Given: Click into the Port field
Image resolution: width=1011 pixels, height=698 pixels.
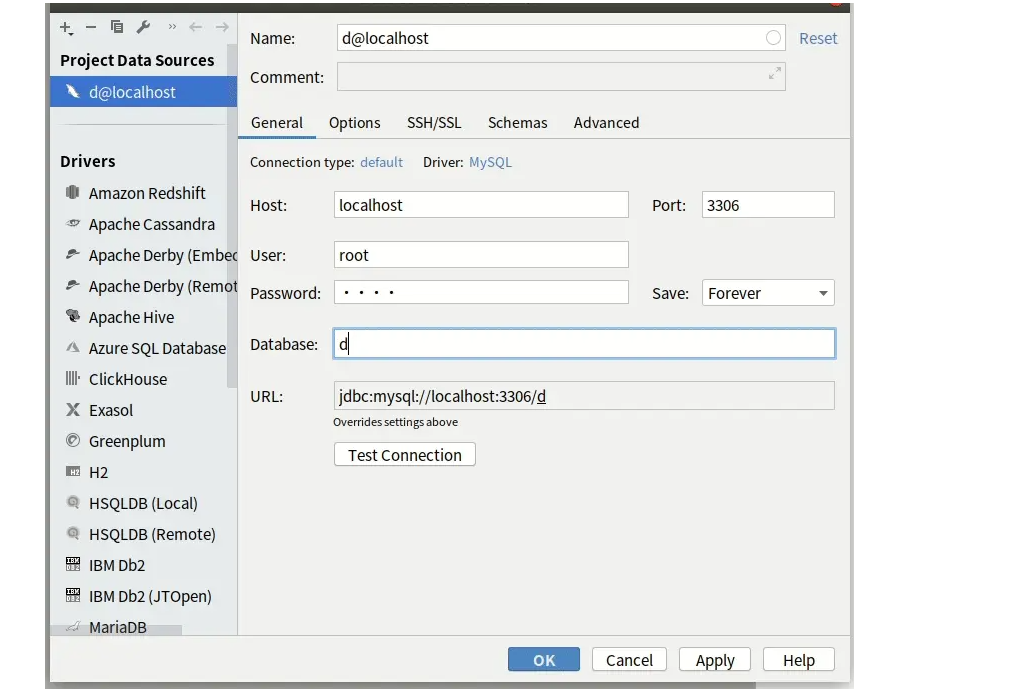Looking at the screenshot, I should click(768, 204).
